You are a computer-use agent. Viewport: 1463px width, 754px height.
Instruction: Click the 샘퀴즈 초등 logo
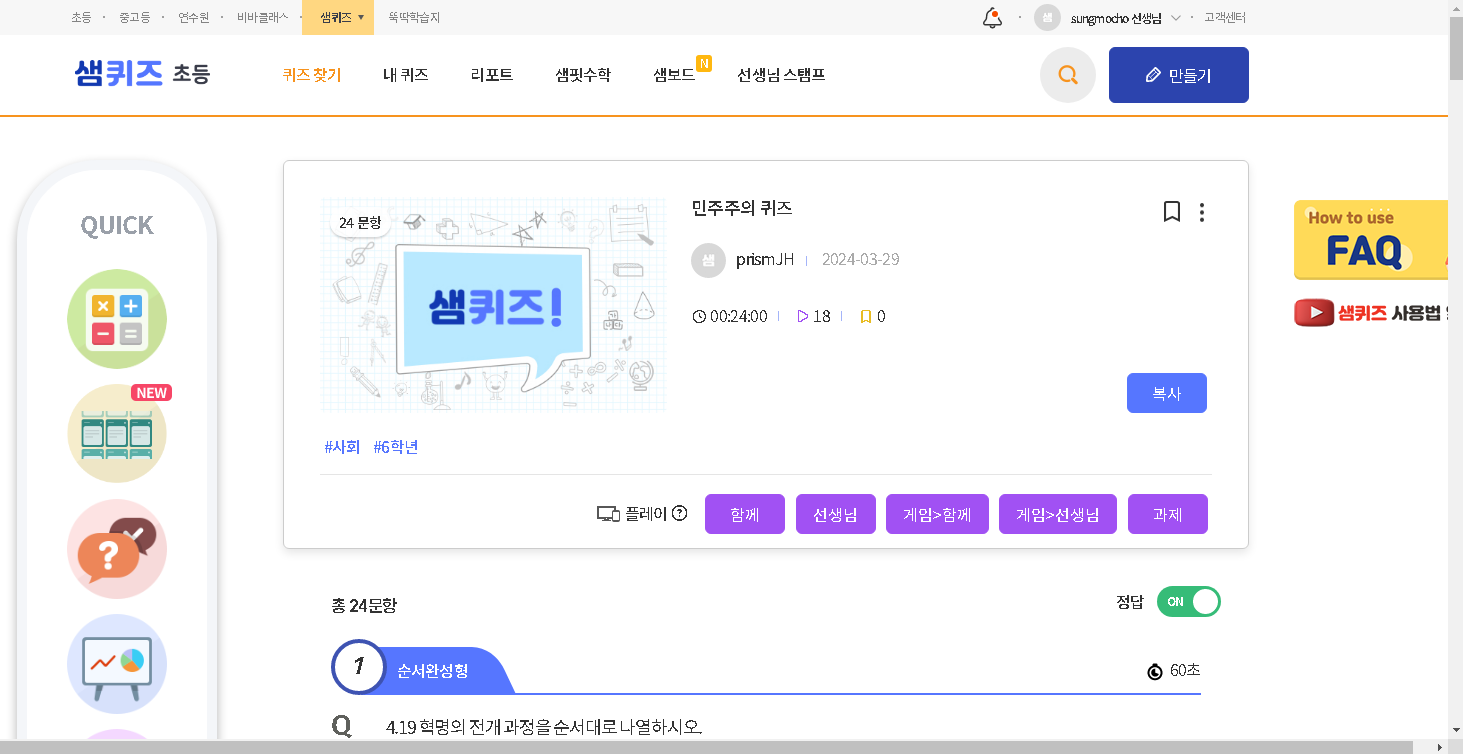(142, 74)
